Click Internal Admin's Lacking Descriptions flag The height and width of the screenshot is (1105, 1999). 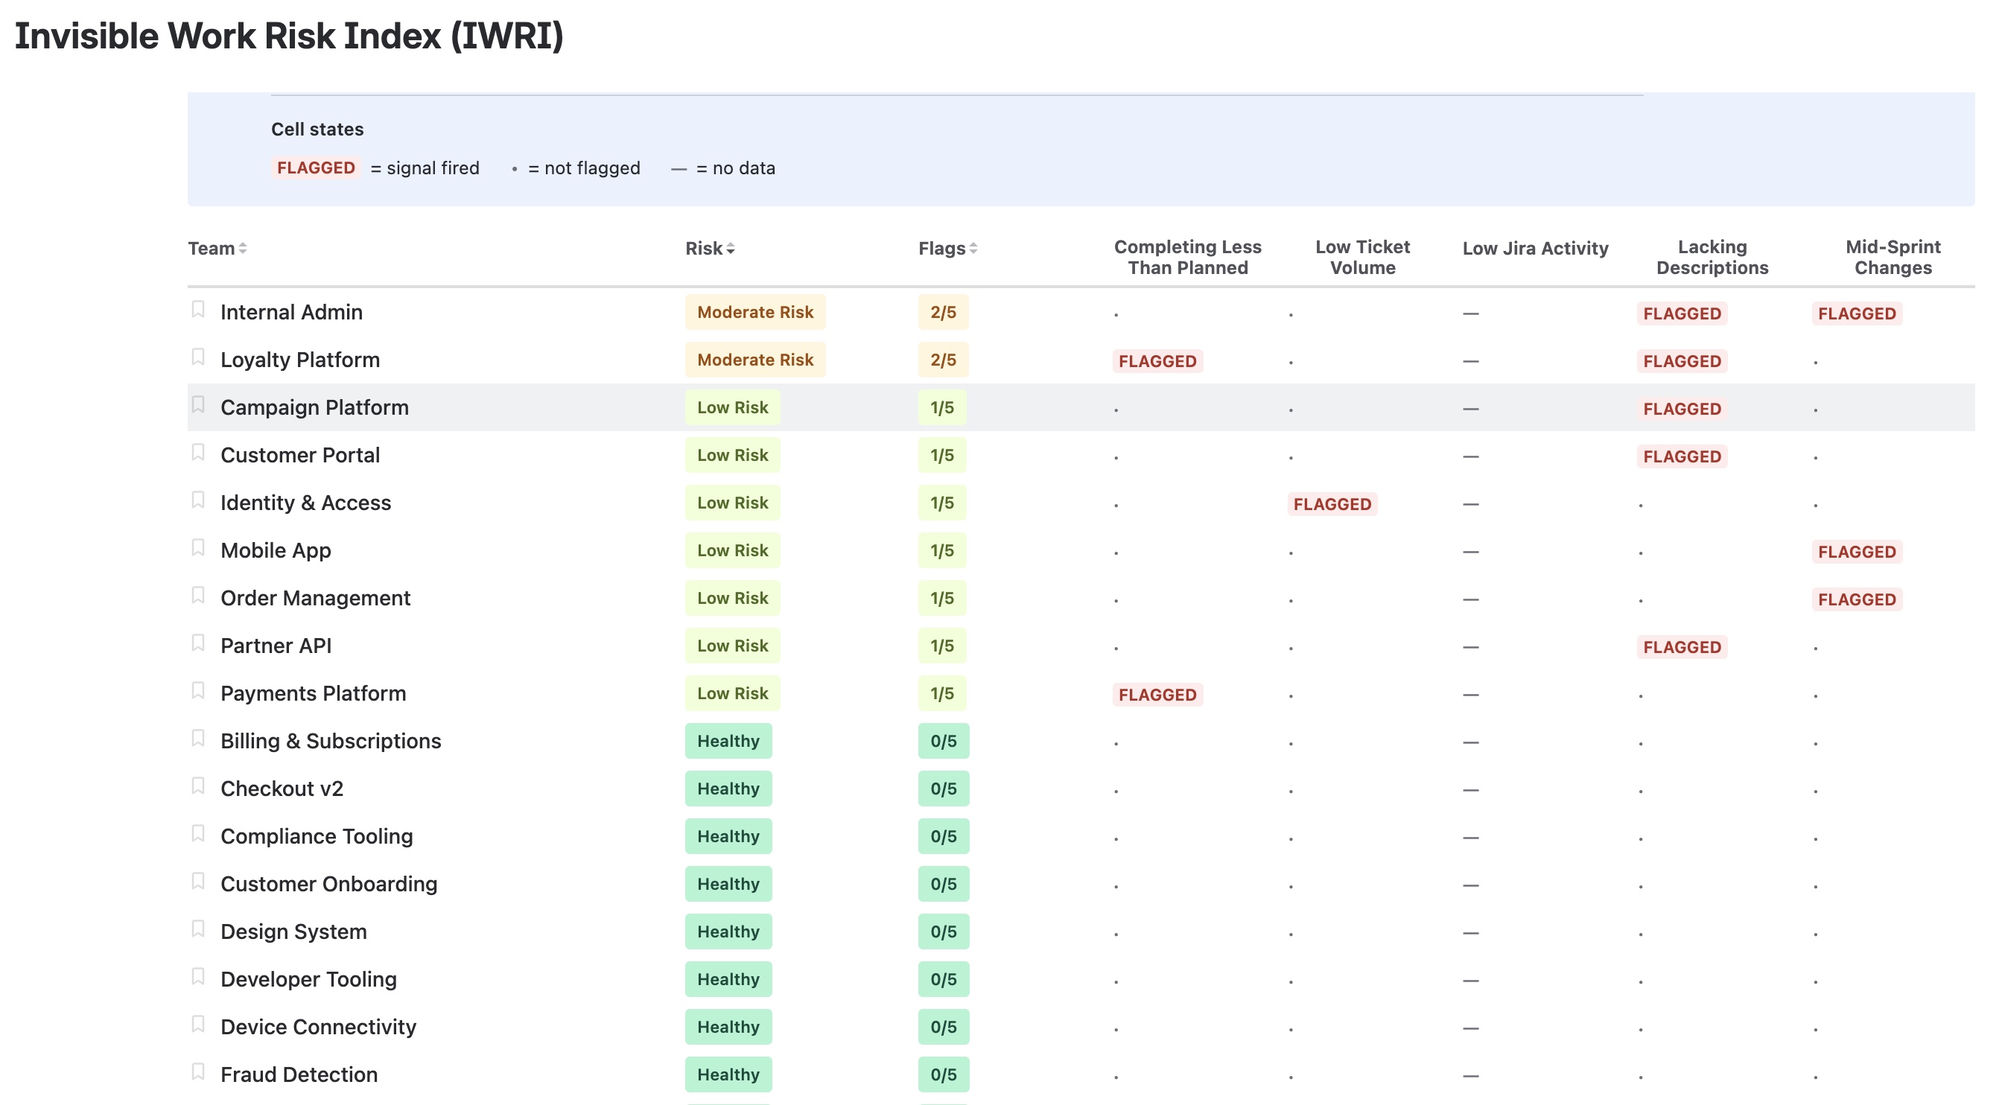1682,313
